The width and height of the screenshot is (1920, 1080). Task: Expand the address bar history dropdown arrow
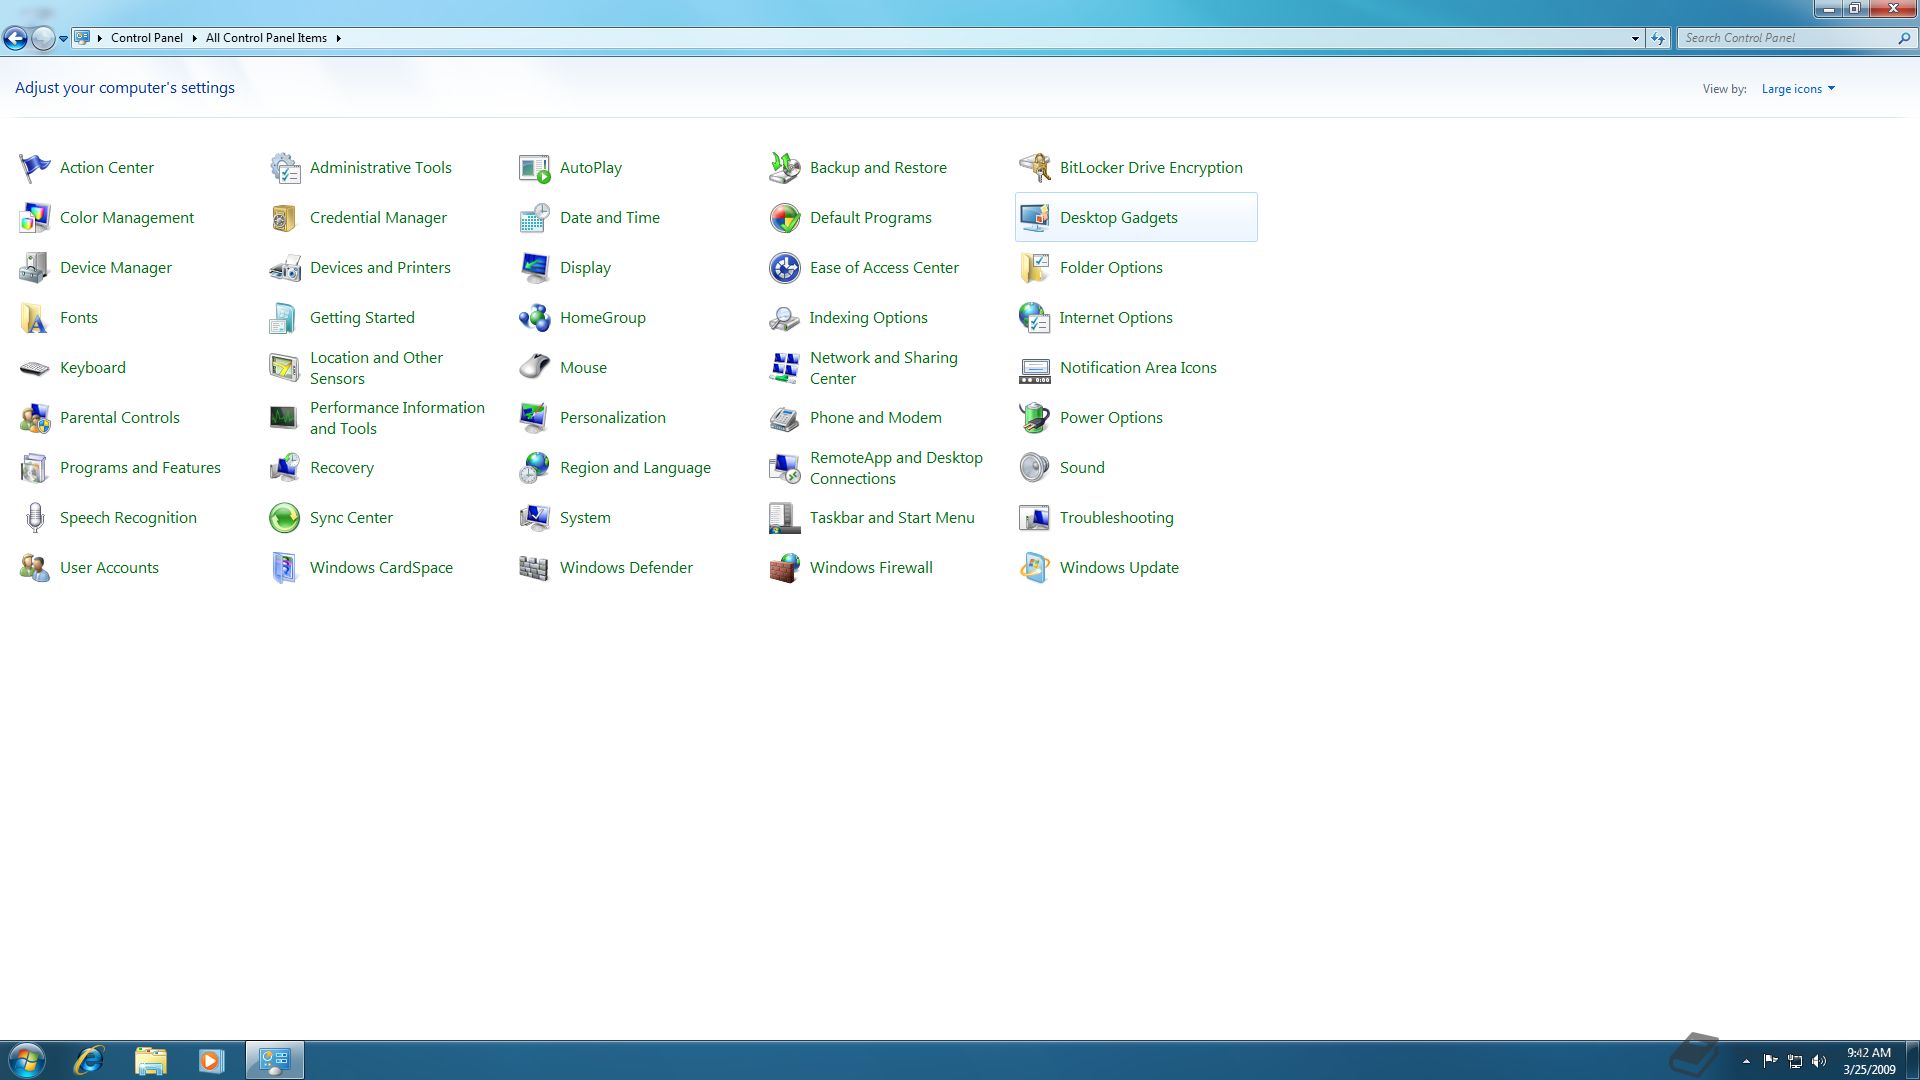tap(1635, 38)
